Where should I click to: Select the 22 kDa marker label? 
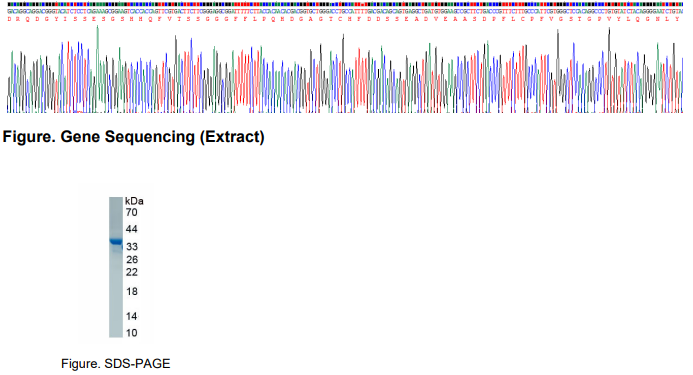tap(132, 272)
